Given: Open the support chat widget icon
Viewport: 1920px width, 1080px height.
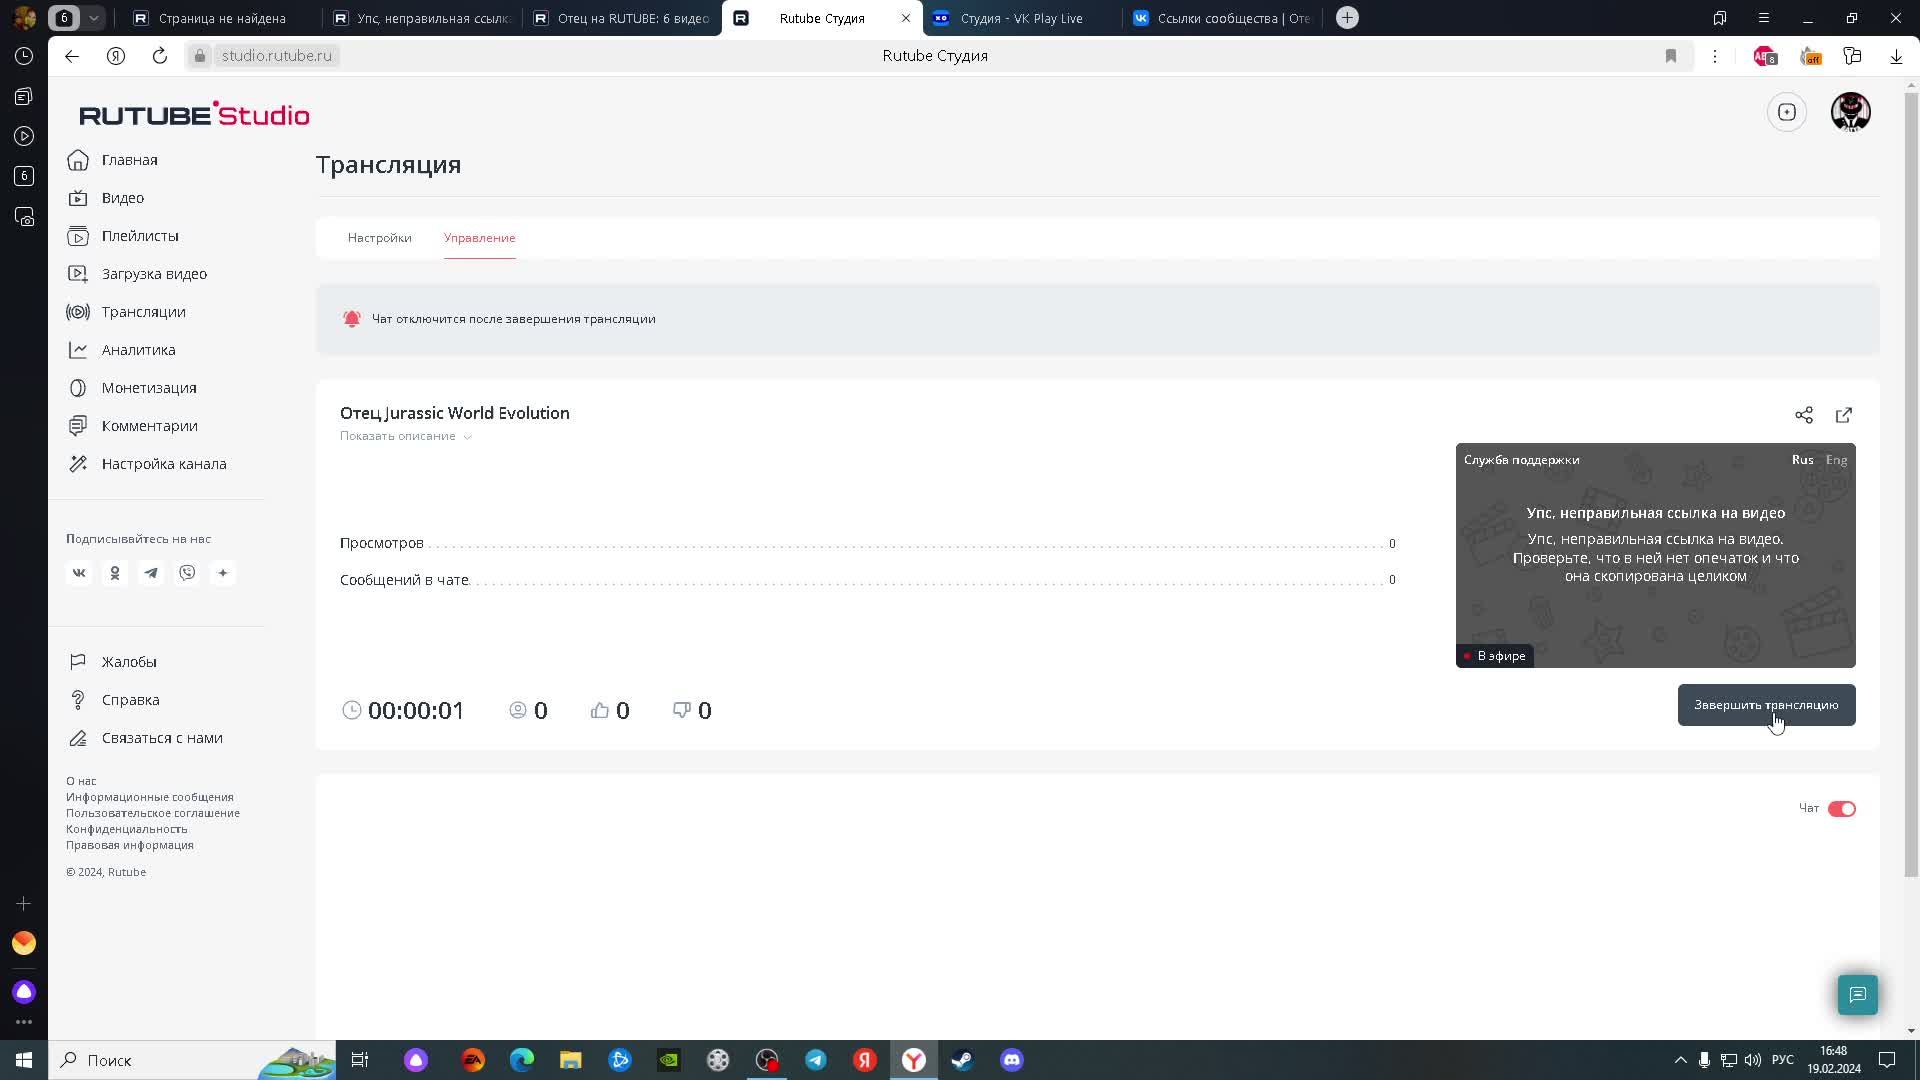Looking at the screenshot, I should click(1857, 994).
